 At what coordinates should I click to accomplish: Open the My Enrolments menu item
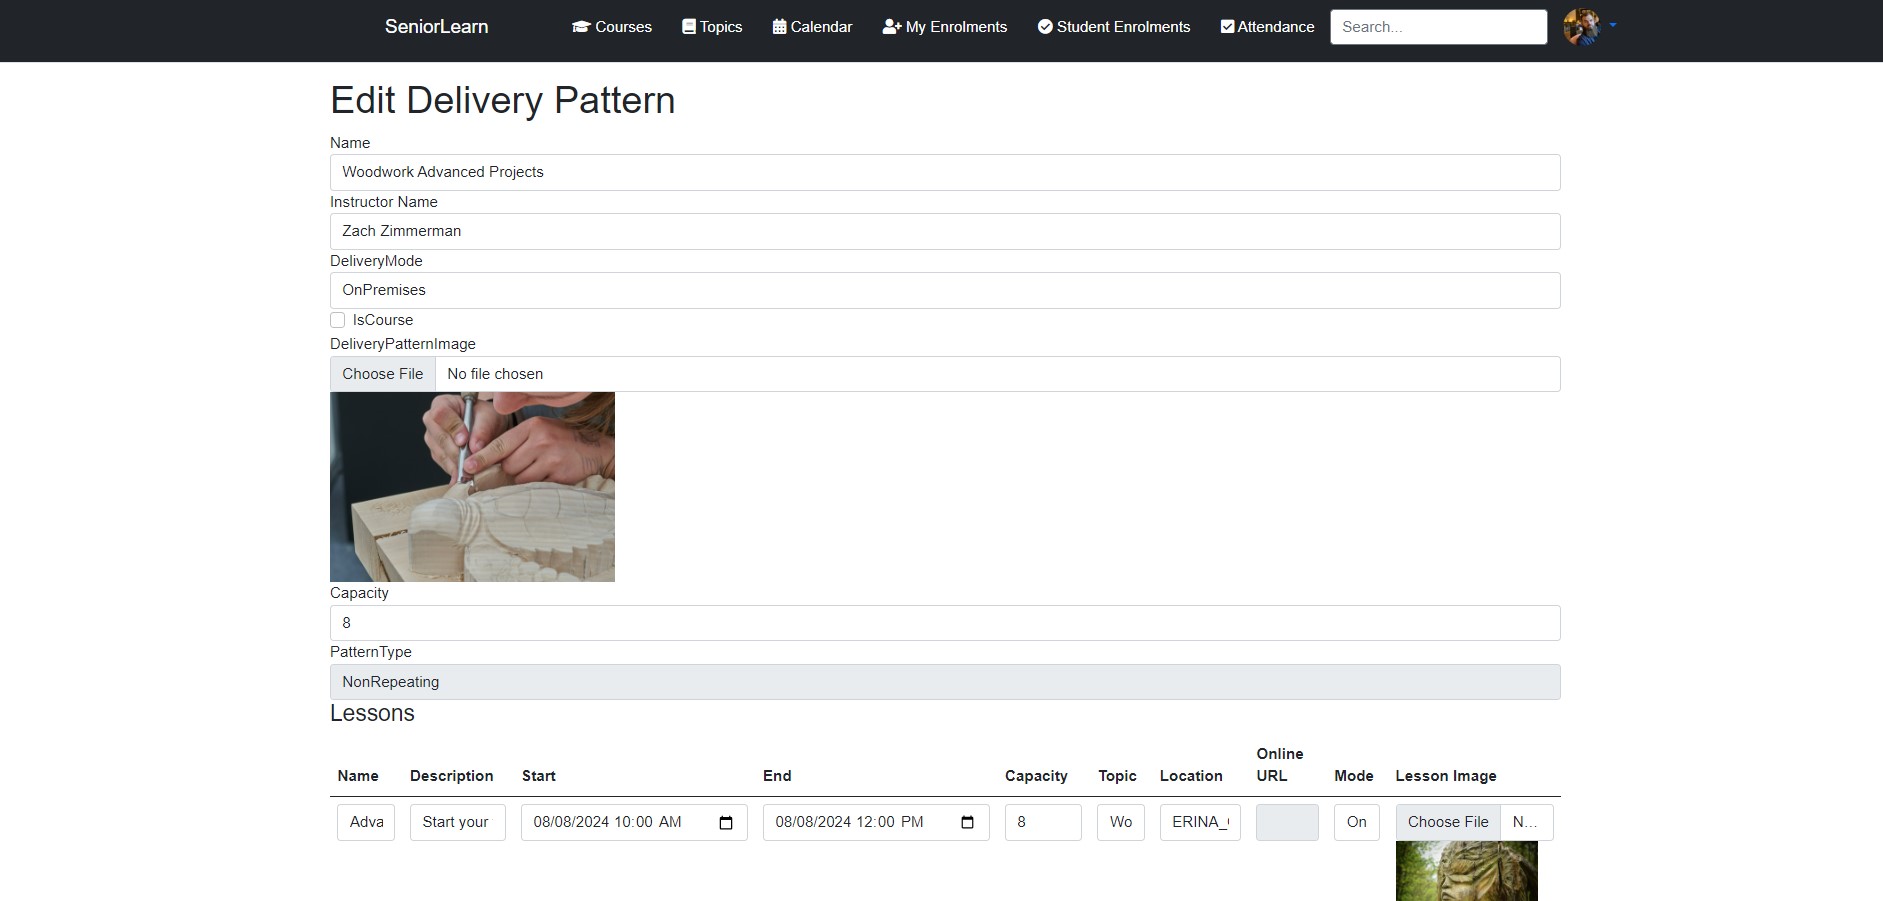[x=956, y=27]
